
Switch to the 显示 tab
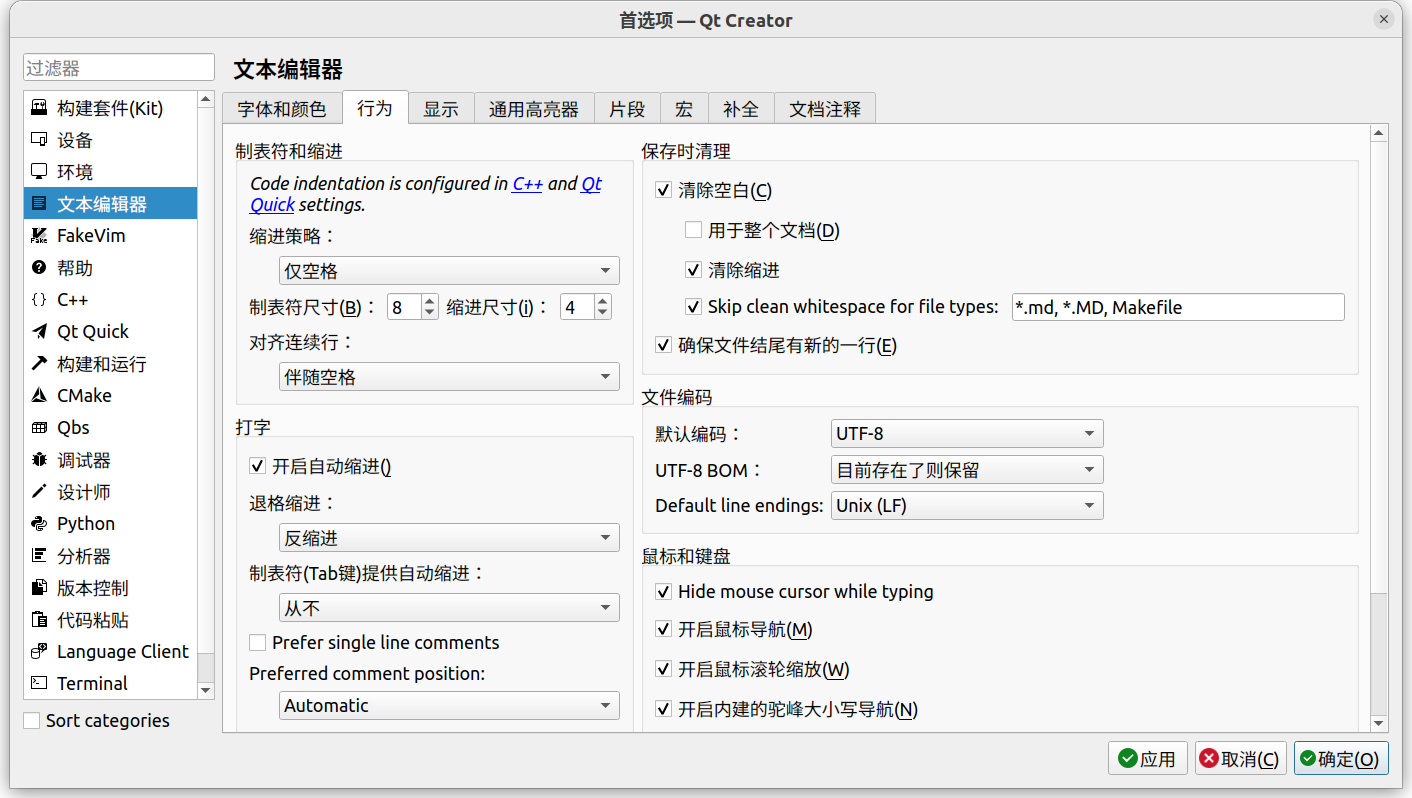[441, 109]
